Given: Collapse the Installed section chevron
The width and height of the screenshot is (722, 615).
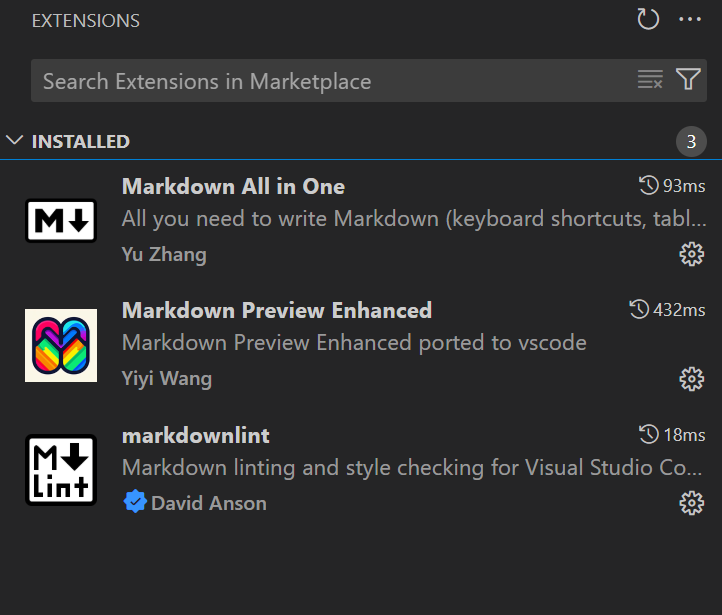Looking at the screenshot, I should coord(14,141).
